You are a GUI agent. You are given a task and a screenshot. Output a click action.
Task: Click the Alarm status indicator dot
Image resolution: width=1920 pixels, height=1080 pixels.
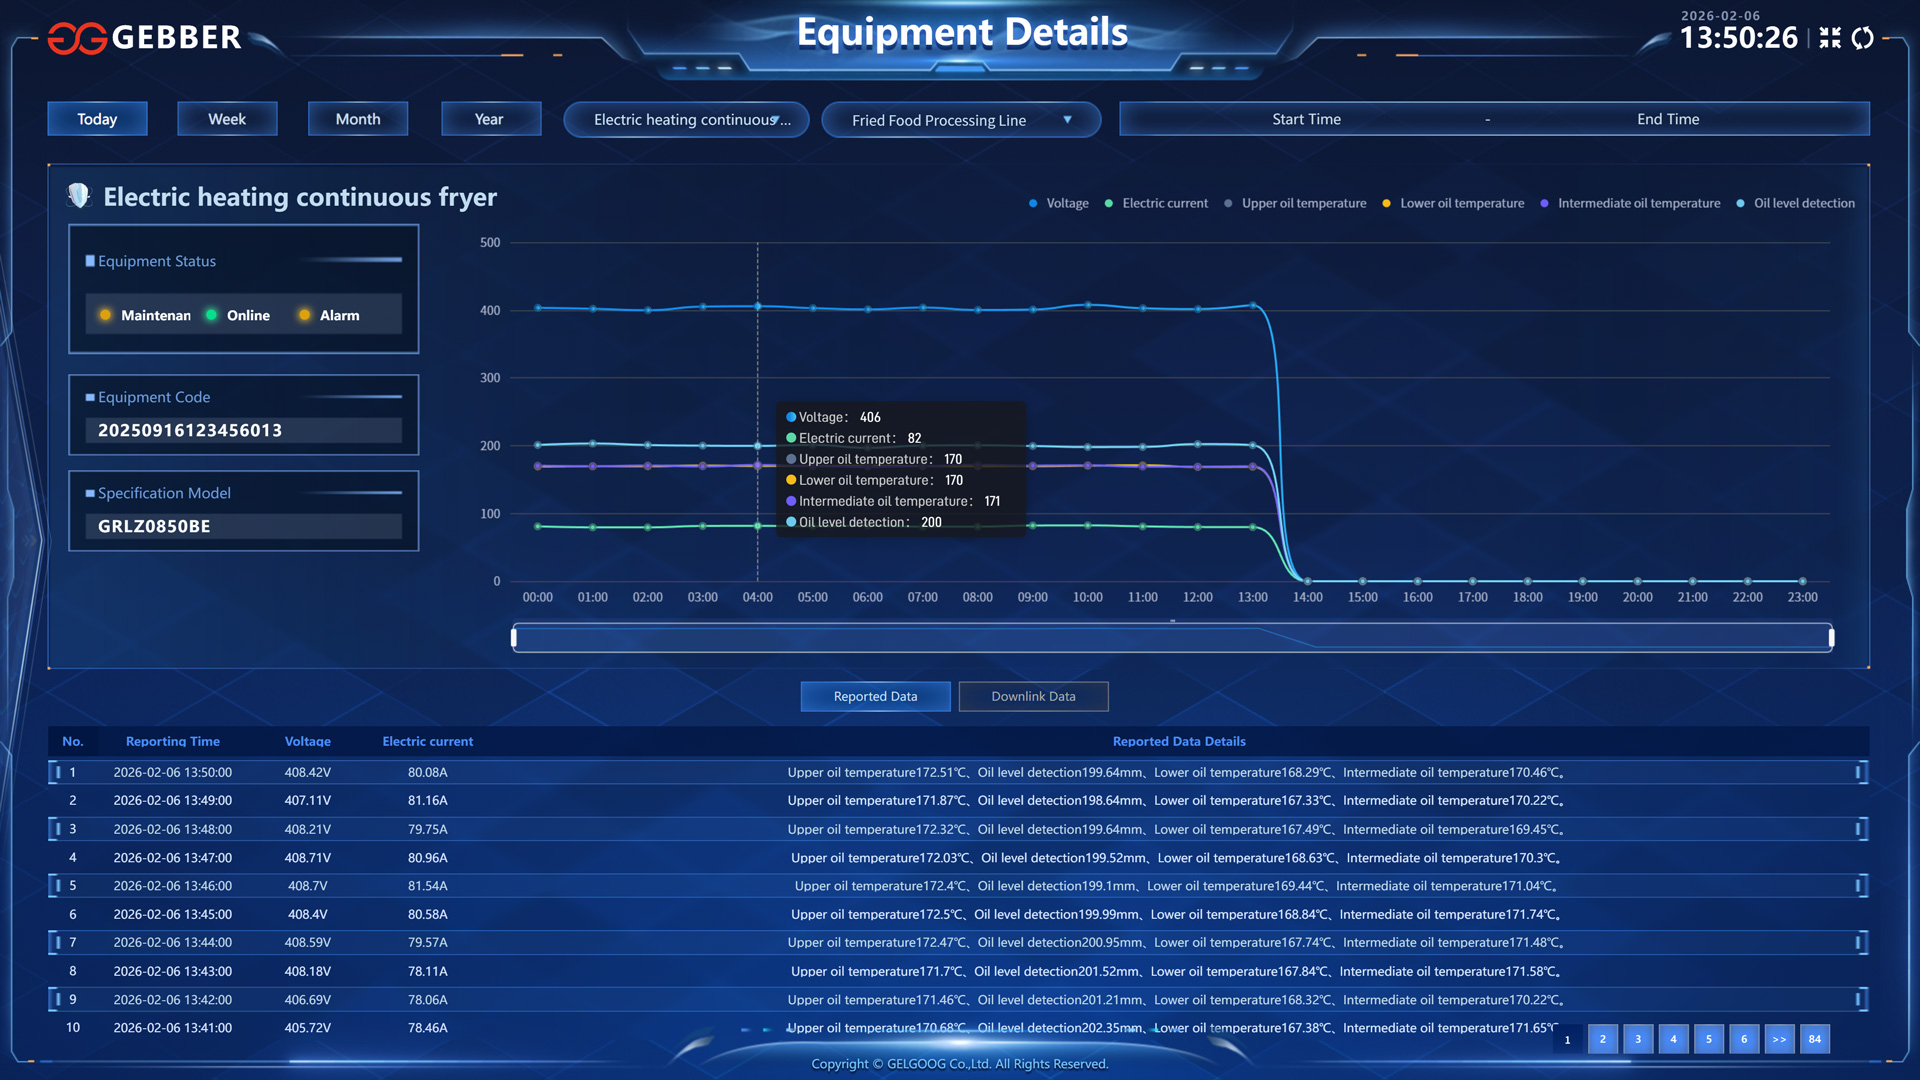click(x=305, y=315)
